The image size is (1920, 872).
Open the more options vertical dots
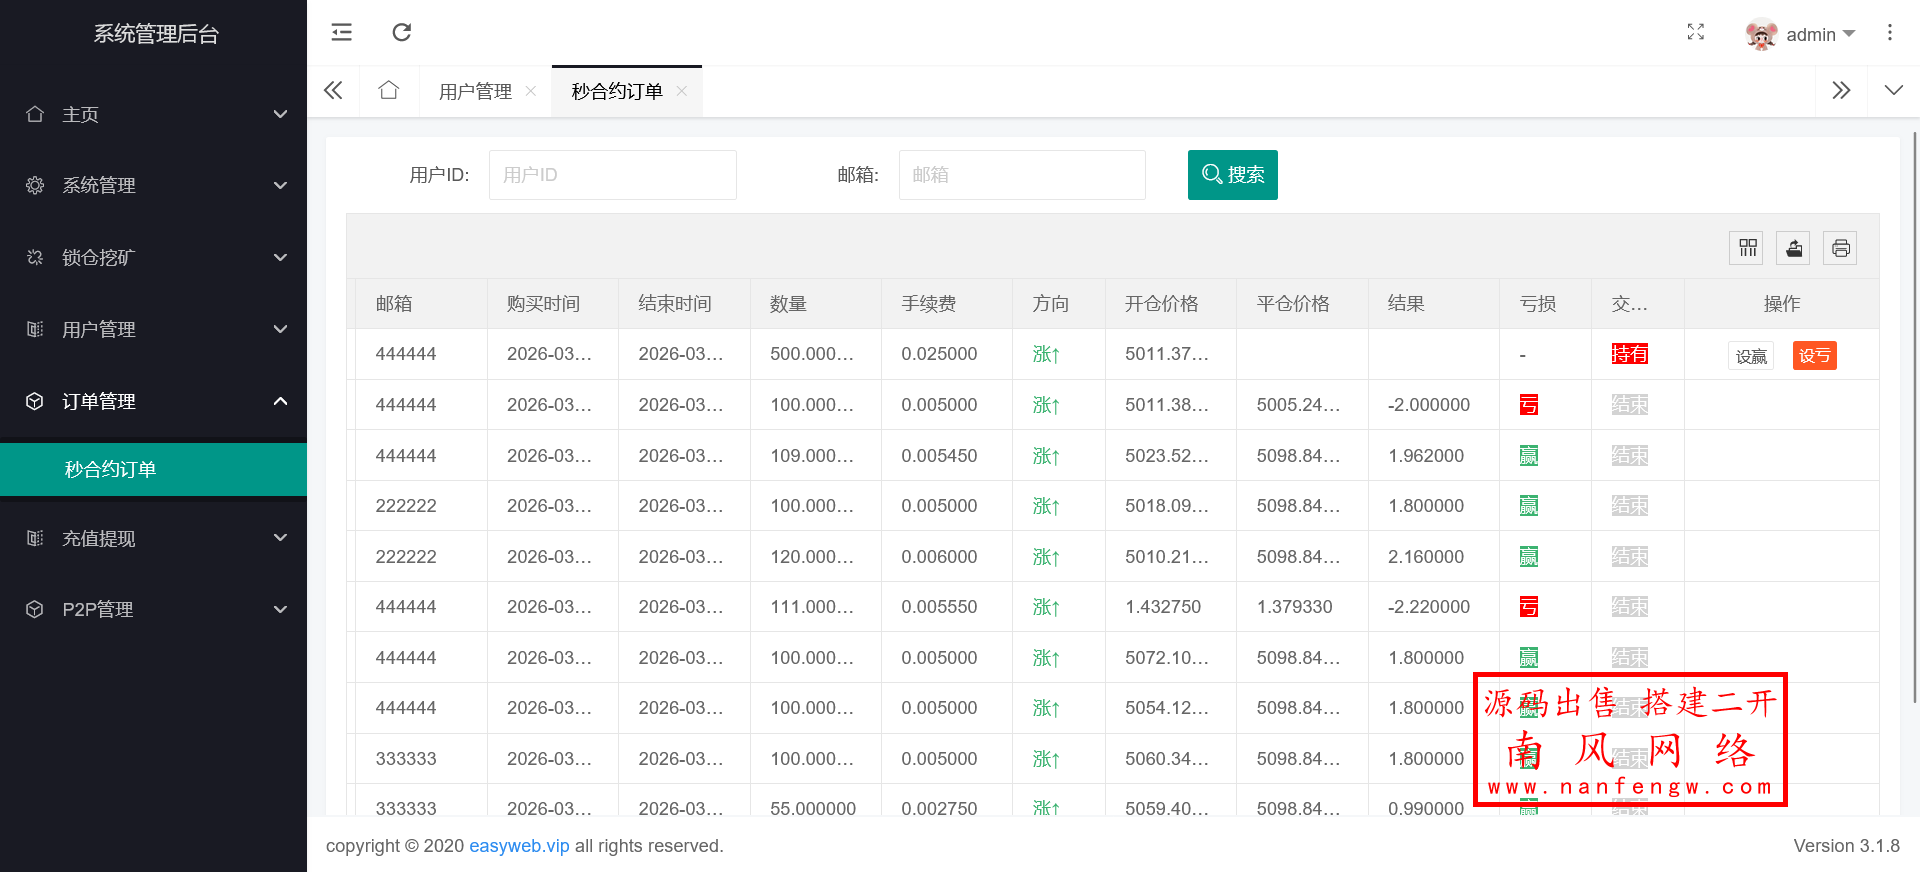(1890, 32)
